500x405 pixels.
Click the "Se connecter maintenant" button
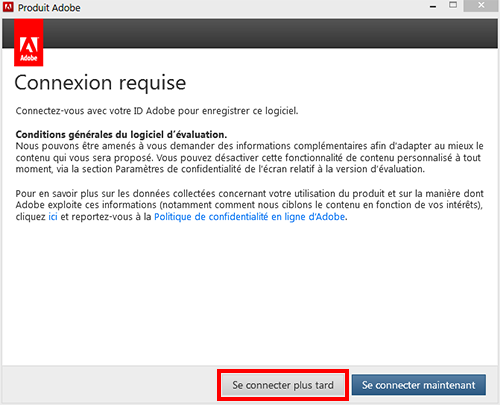pyautogui.click(x=419, y=385)
